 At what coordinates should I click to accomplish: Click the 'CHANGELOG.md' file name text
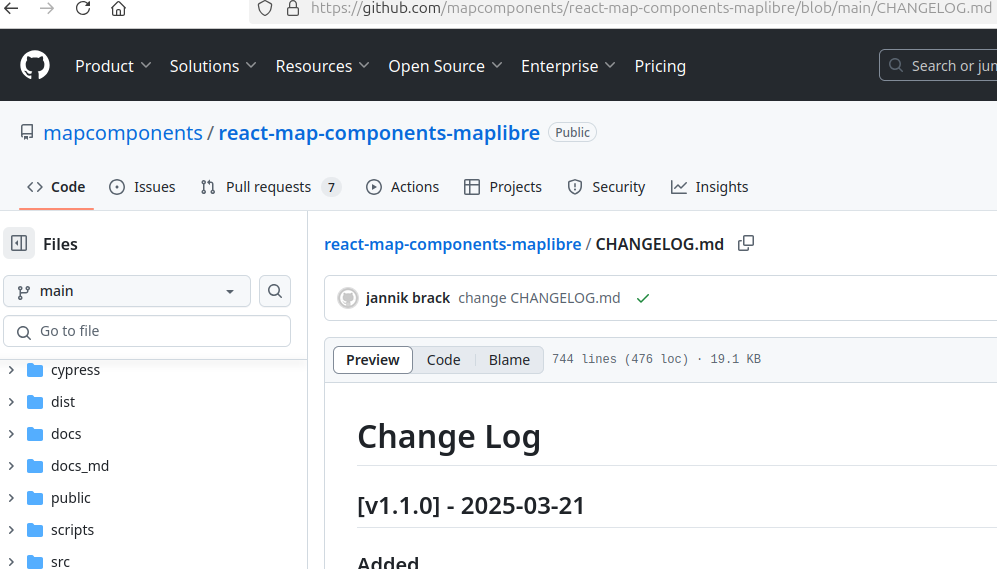(x=659, y=244)
